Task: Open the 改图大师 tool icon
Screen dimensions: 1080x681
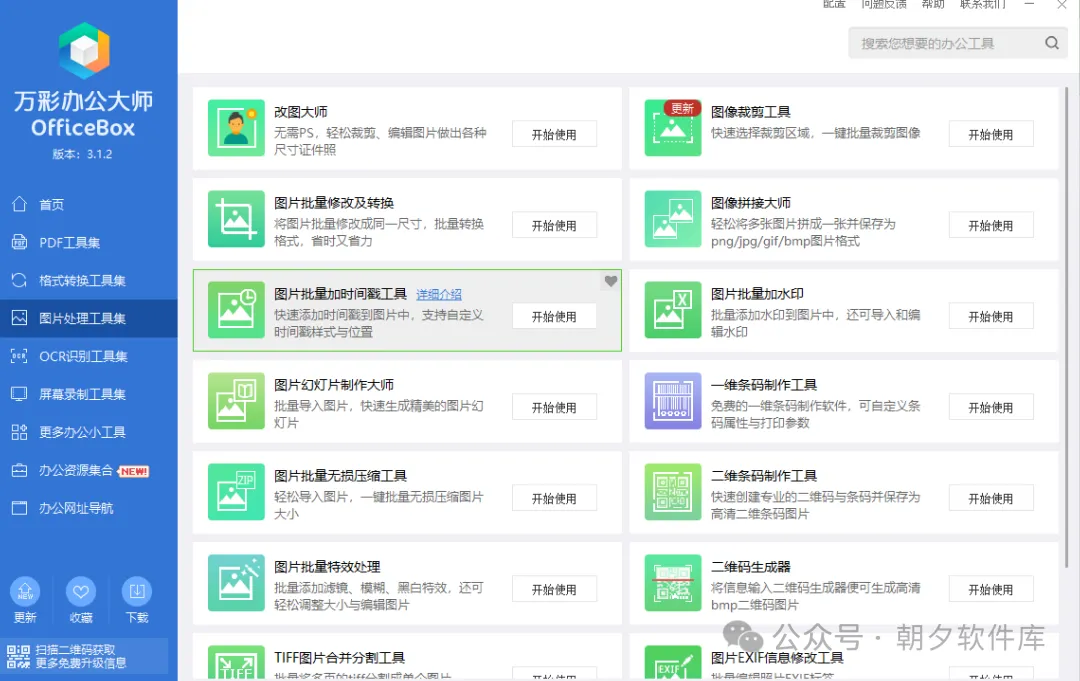Action: 236,128
